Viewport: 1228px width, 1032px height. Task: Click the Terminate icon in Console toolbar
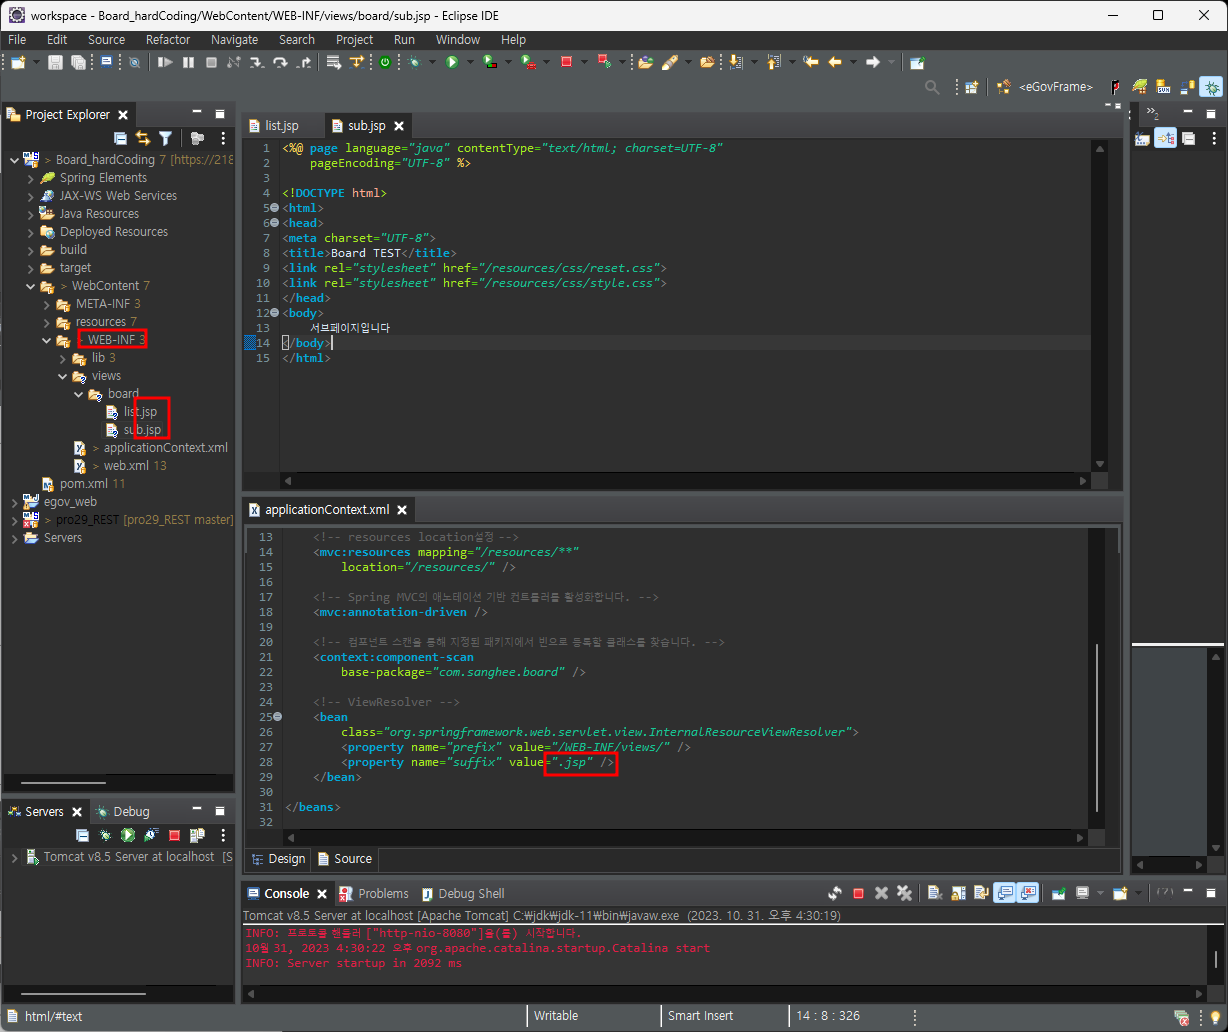tap(858, 893)
